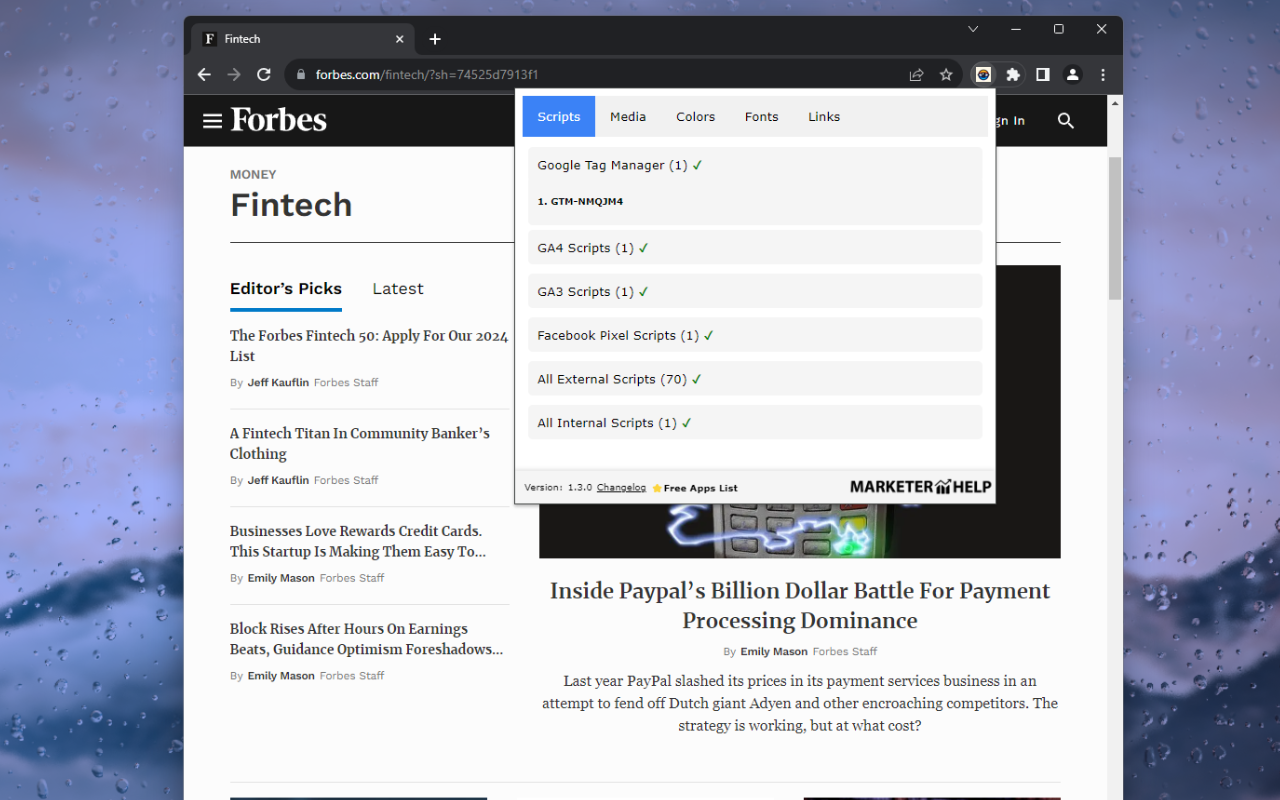Switch to the Colors tab
The height and width of the screenshot is (800, 1280).
point(695,117)
